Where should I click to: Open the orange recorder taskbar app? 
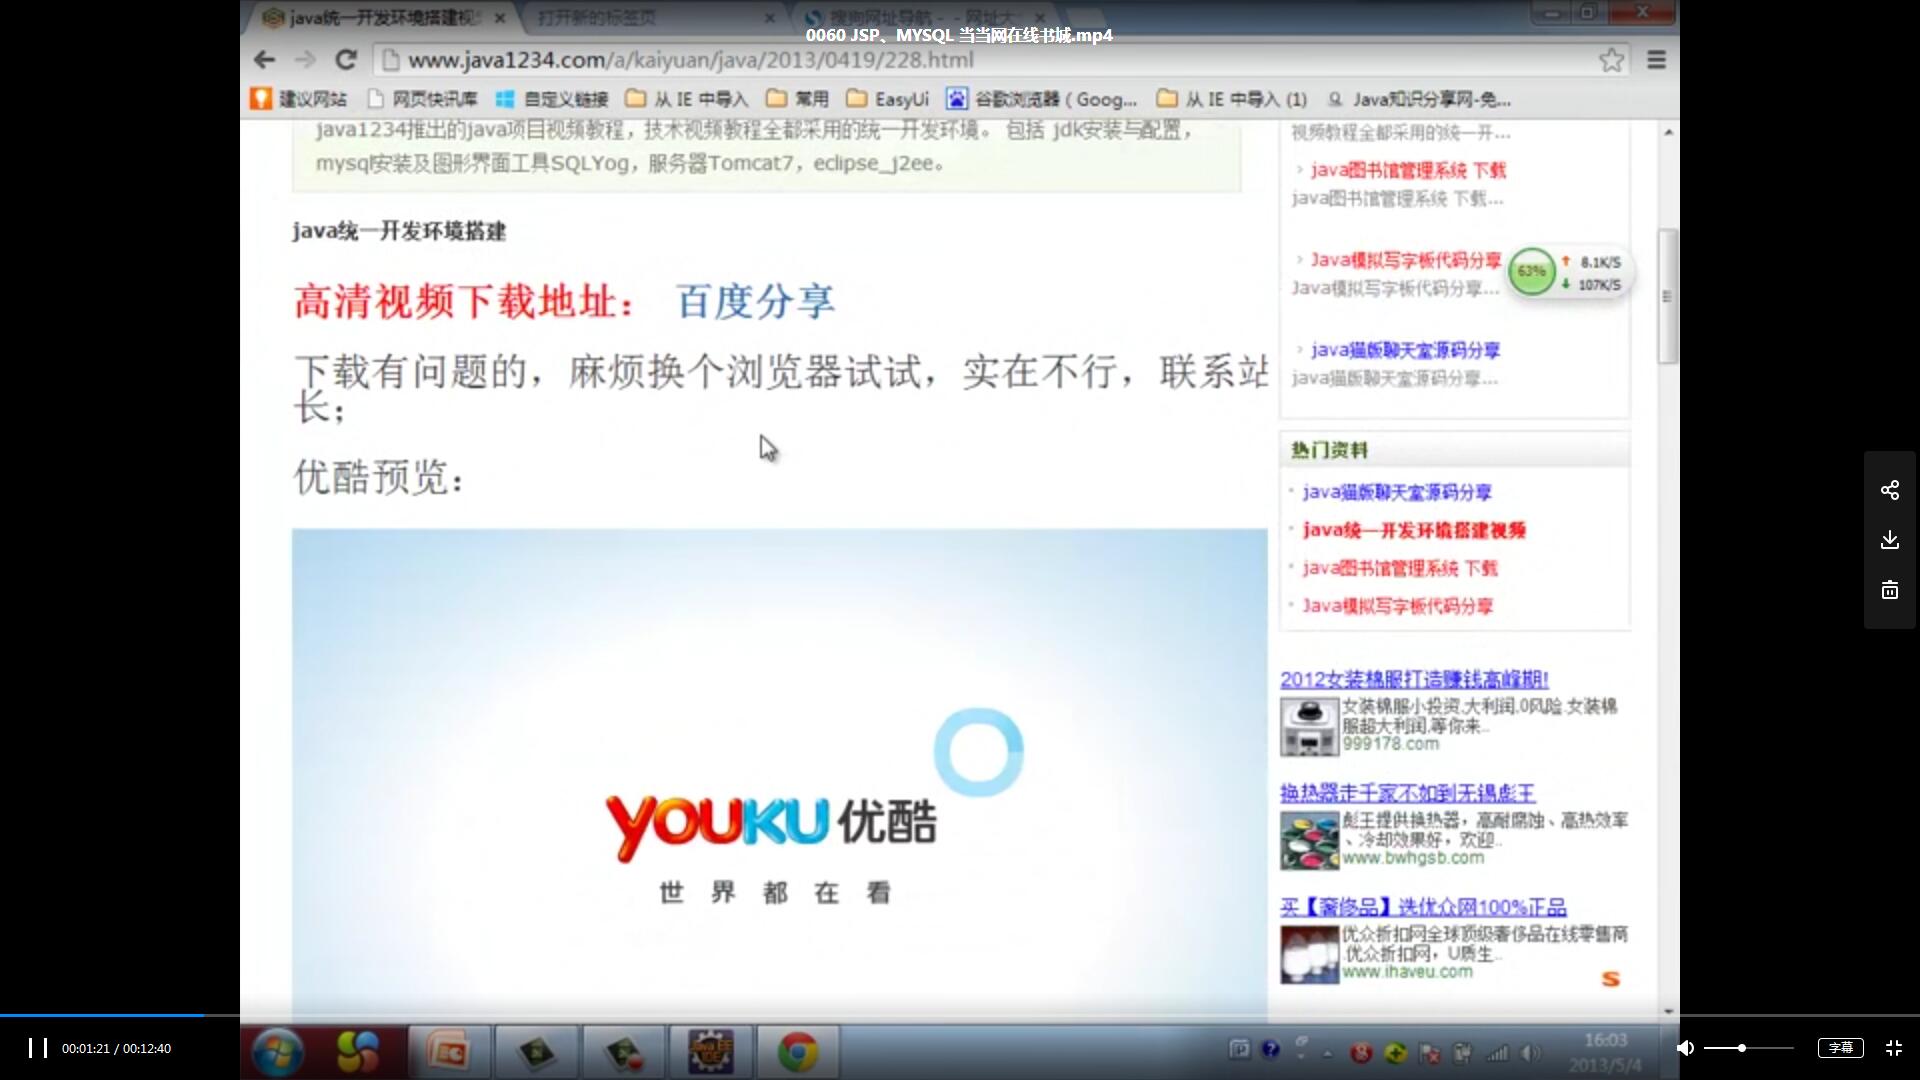448,1052
